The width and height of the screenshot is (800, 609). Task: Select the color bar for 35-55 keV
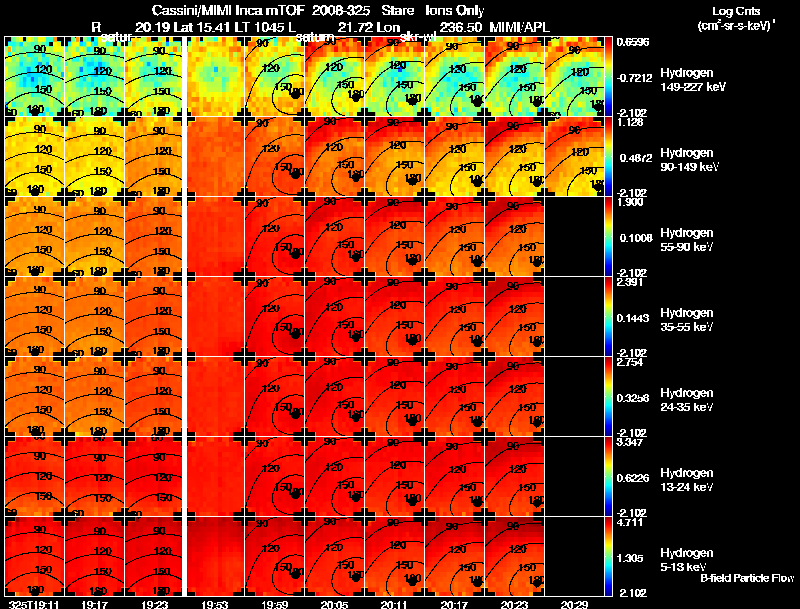(x=608, y=317)
